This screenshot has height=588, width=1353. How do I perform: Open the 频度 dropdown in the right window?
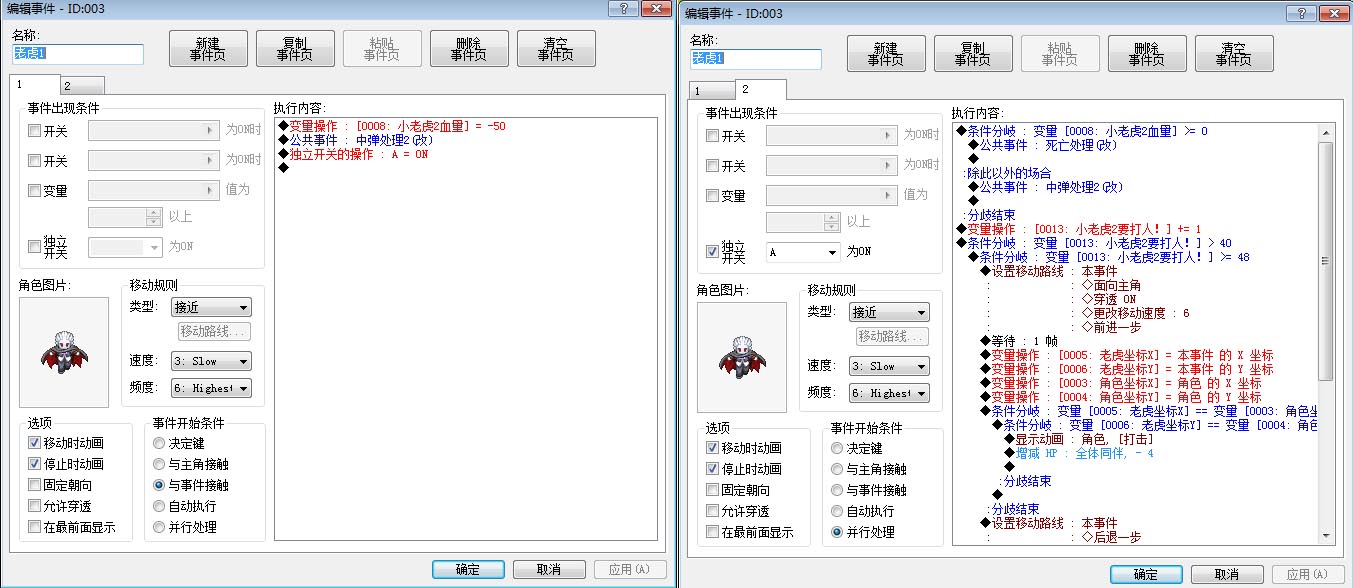[888, 393]
